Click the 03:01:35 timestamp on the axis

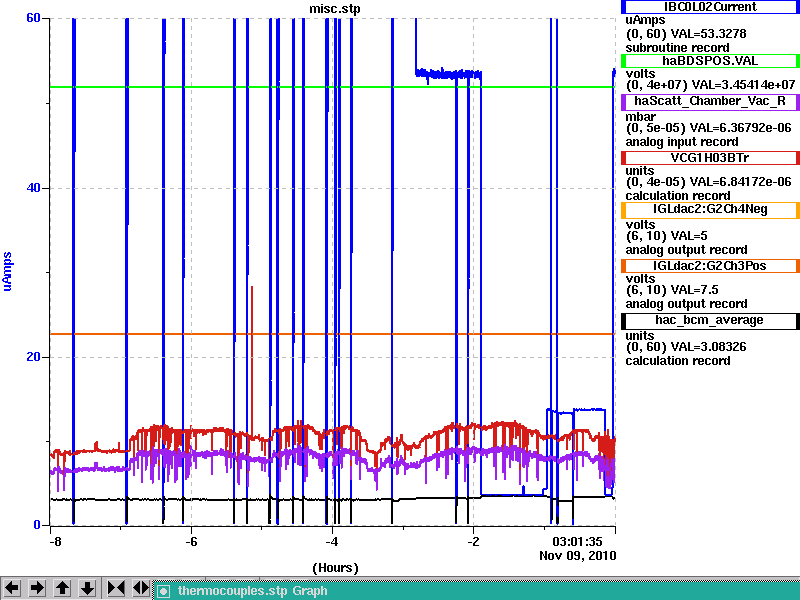tap(578, 541)
